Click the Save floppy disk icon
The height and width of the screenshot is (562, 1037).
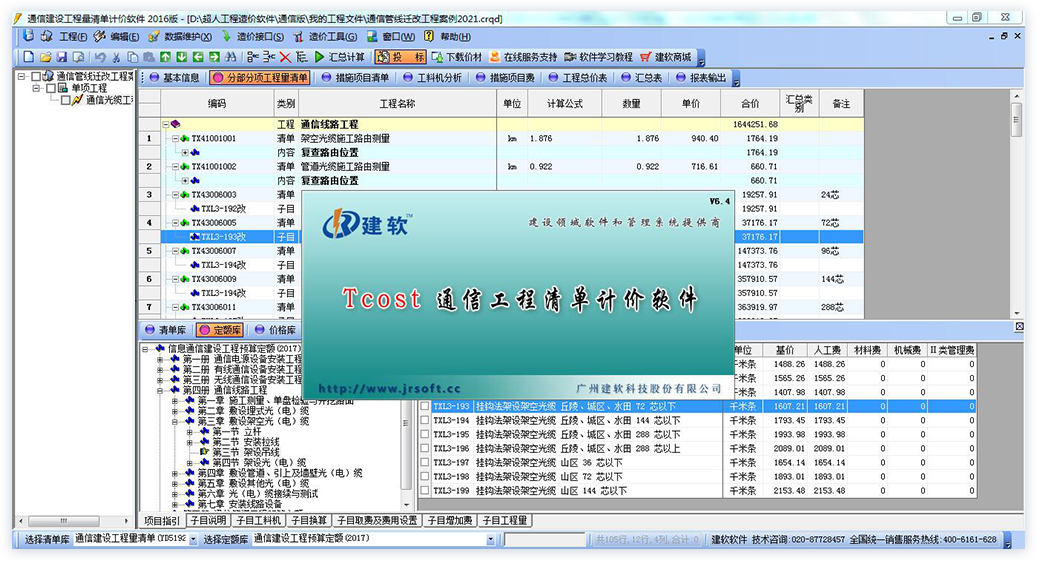coord(62,57)
